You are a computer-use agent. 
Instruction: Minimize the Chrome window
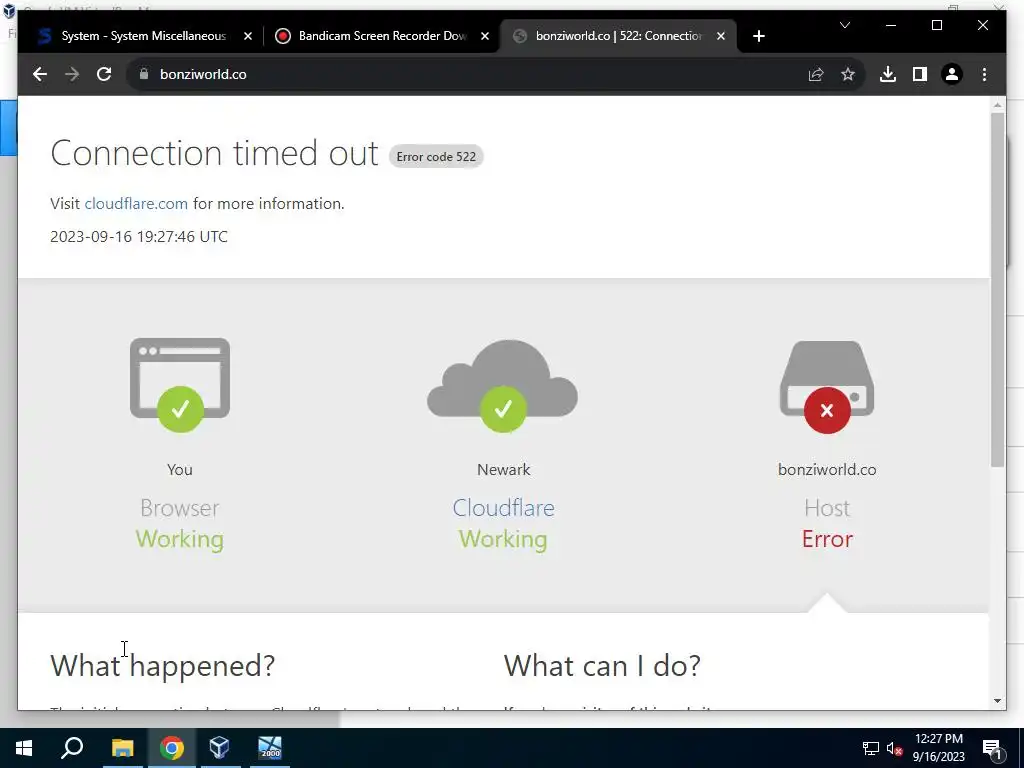pos(891,25)
